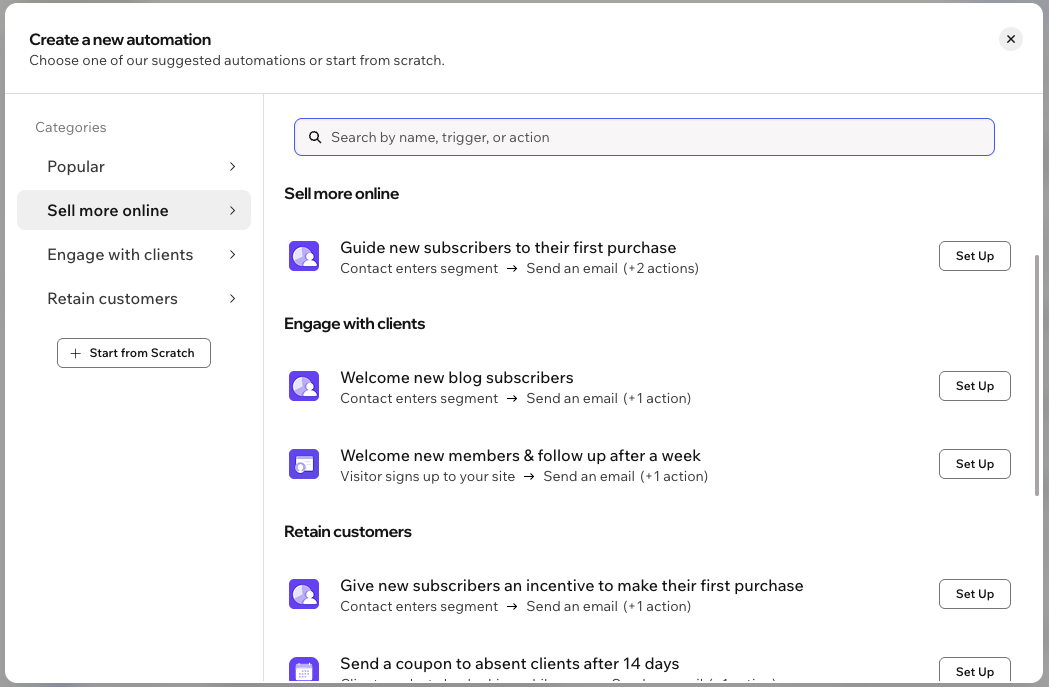Close the Create a new automation dialog

[x=1011, y=39]
